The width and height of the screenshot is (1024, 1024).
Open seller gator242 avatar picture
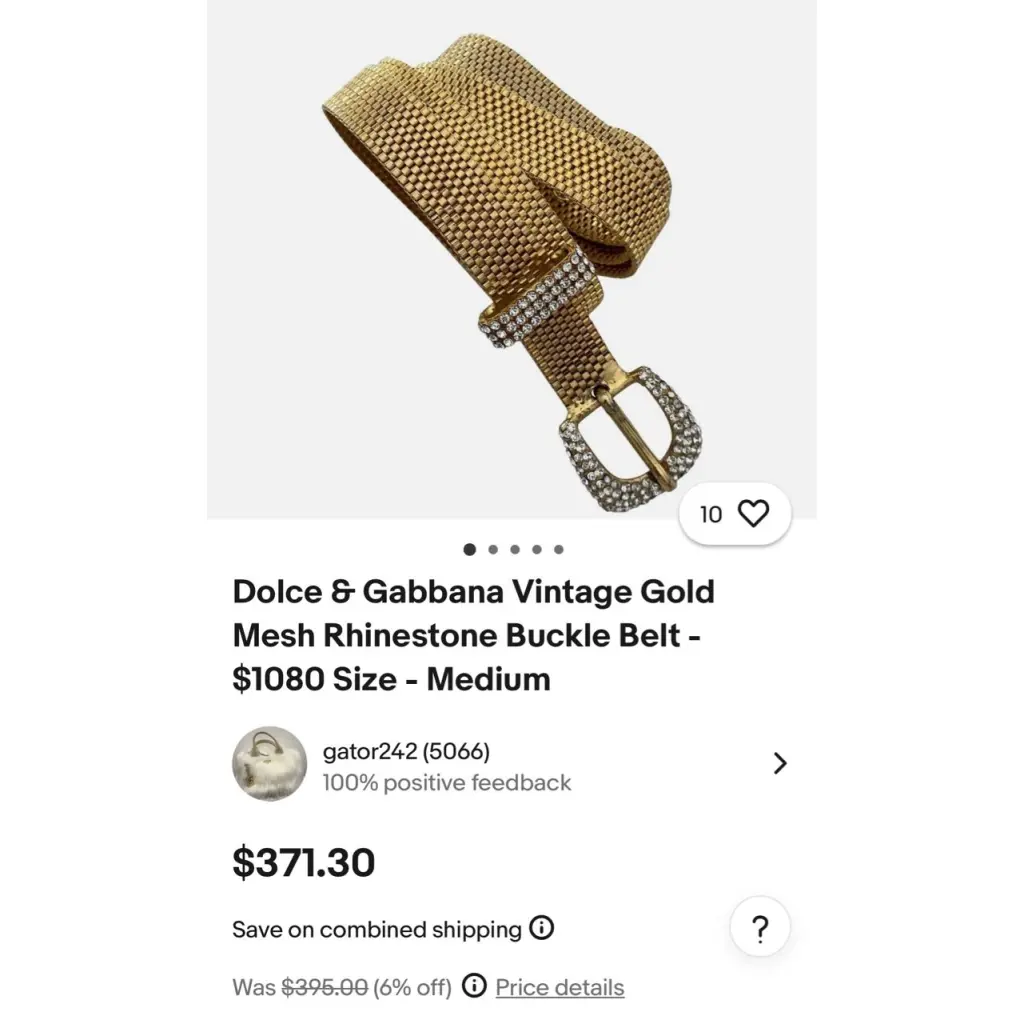pos(269,763)
